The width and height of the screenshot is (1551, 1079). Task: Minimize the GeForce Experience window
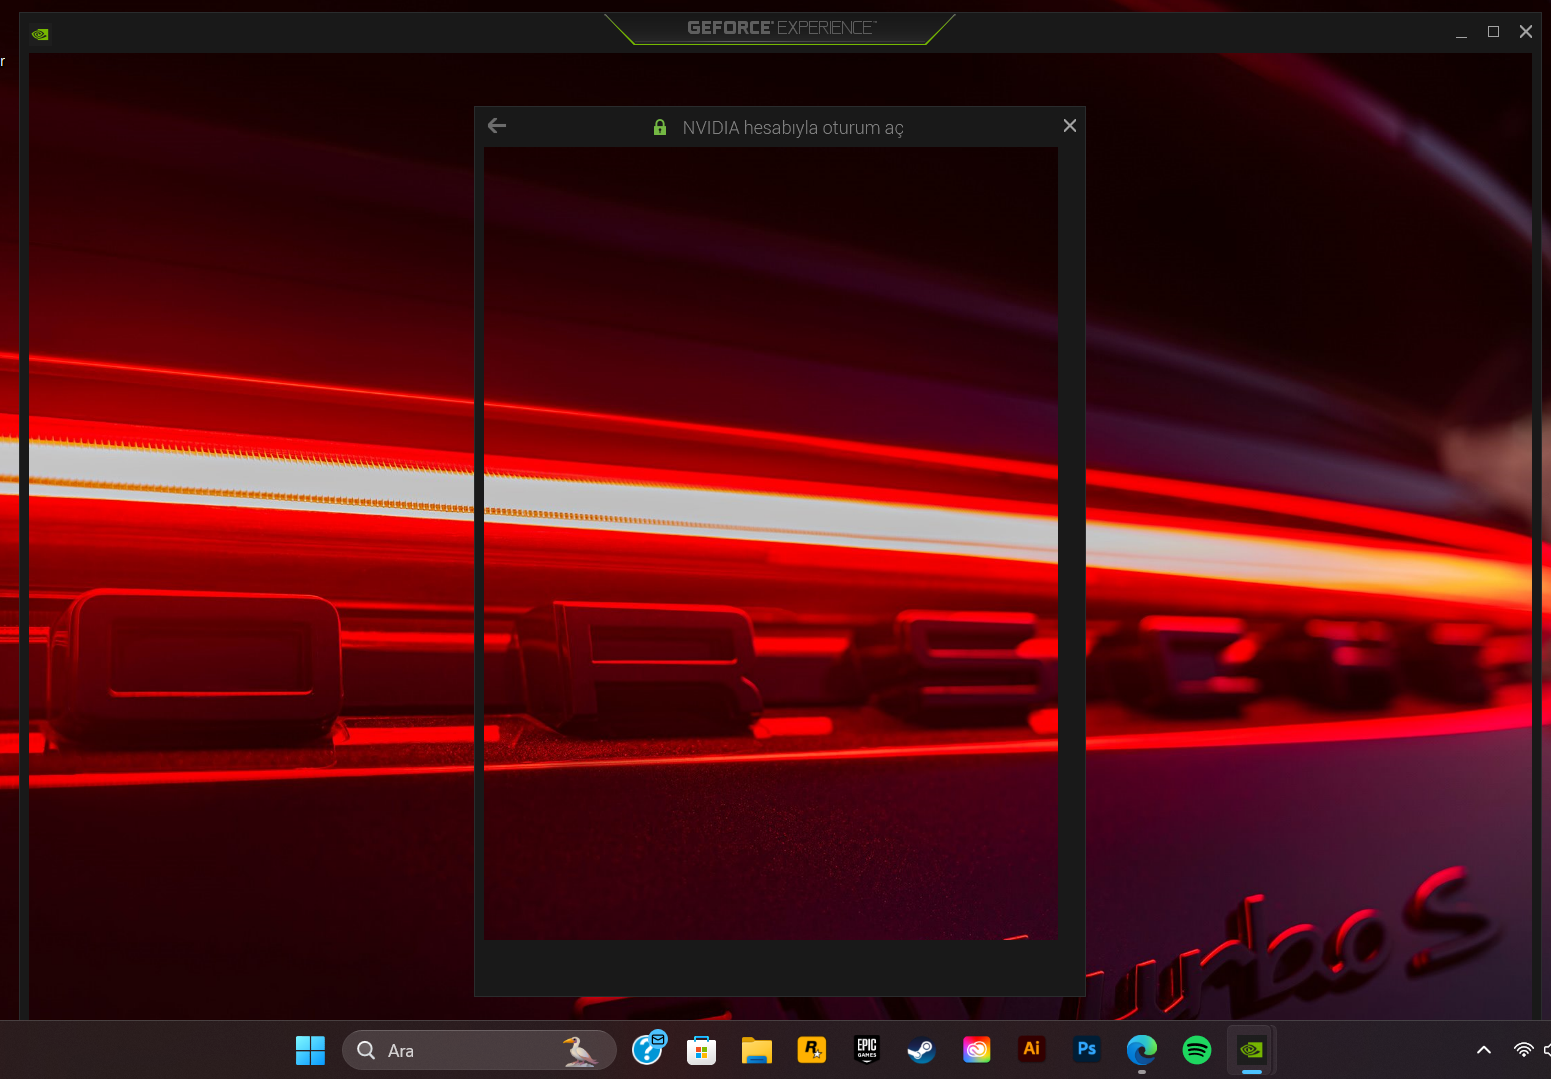[1461, 32]
